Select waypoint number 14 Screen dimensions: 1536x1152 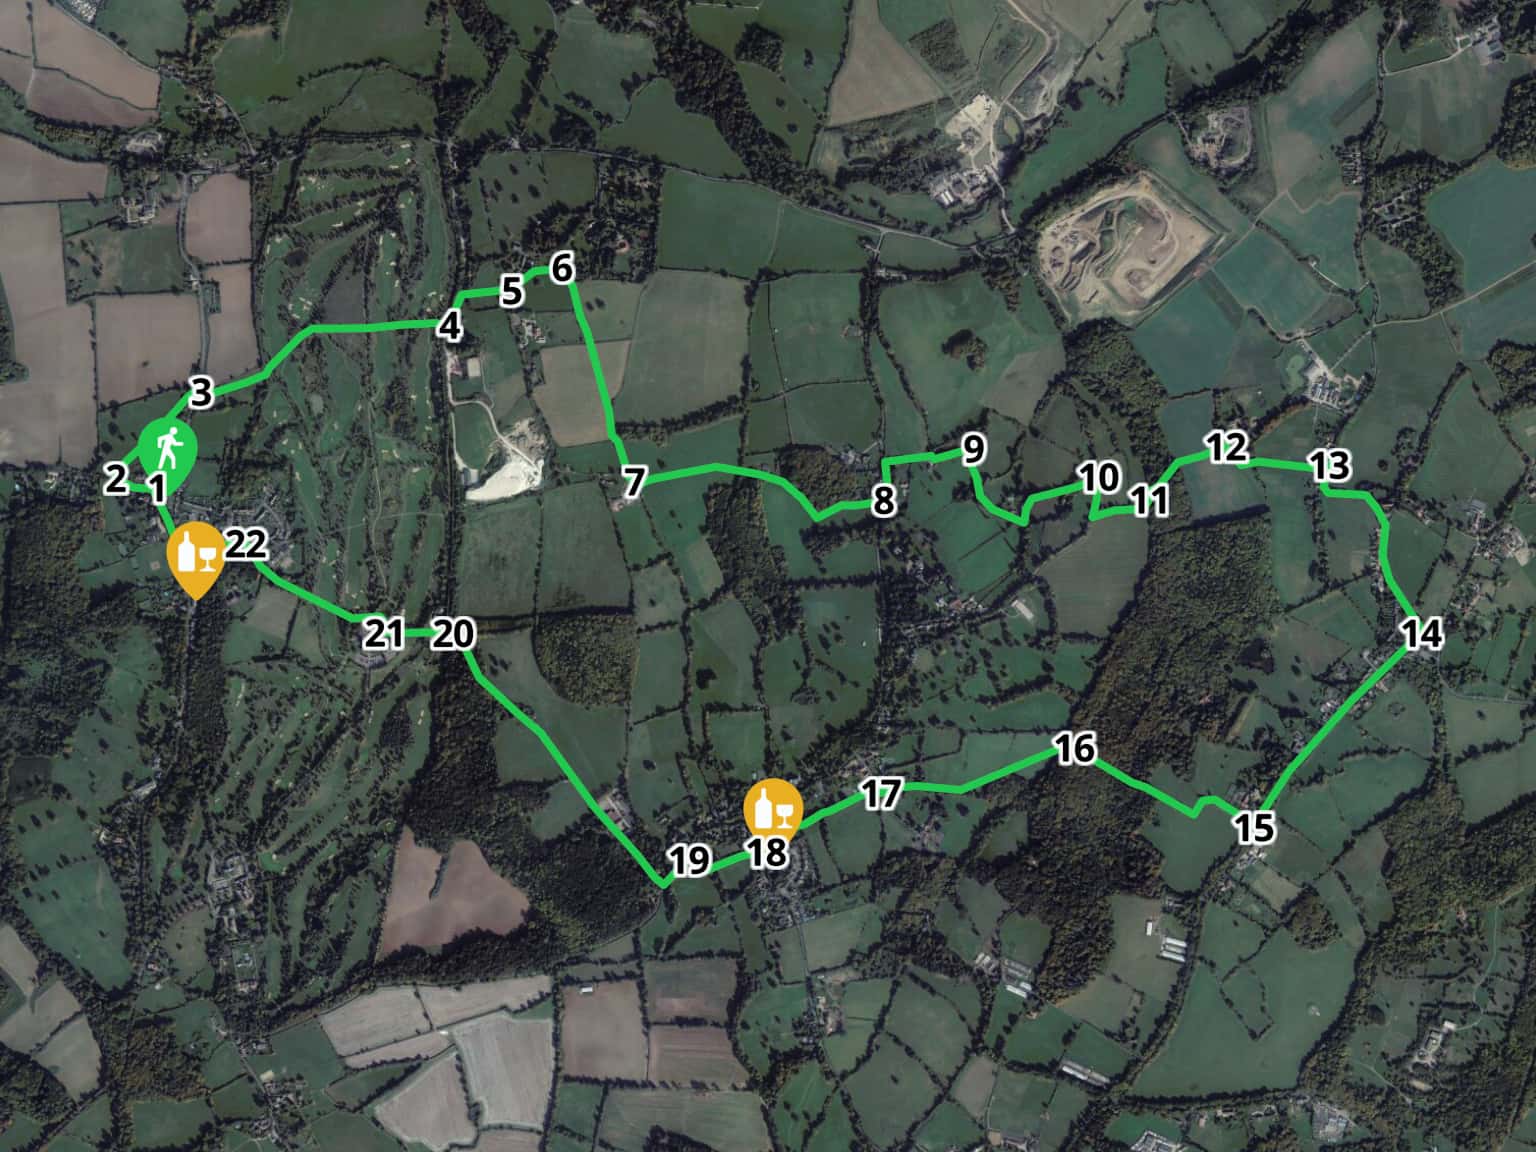[1422, 634]
